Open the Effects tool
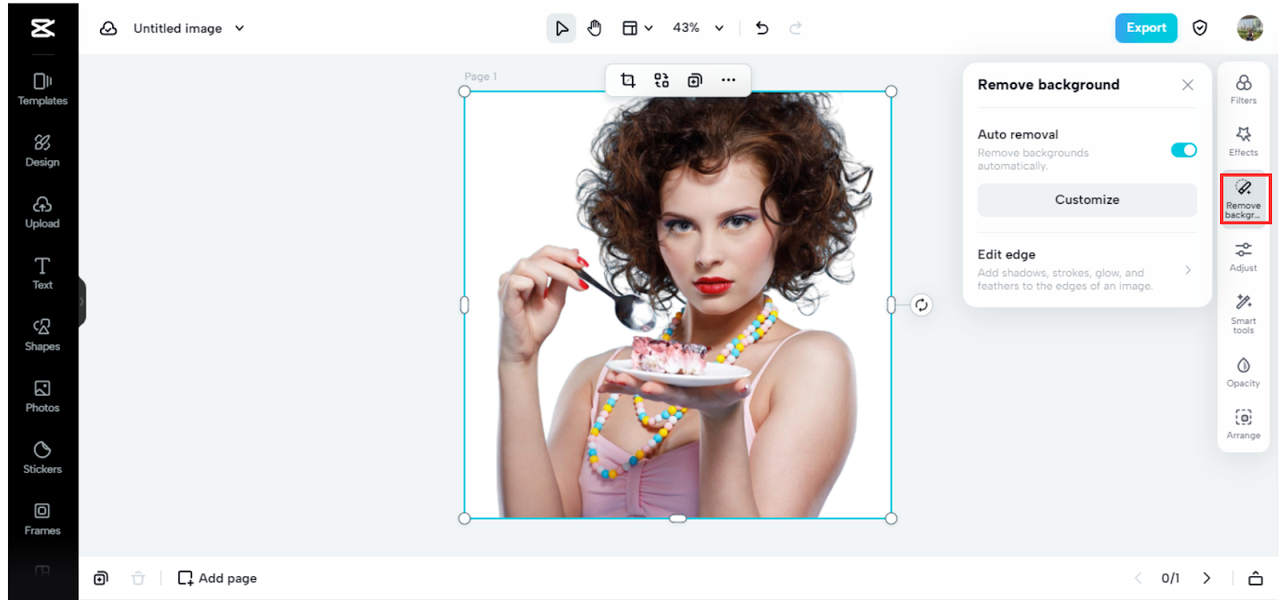Viewport: 1280px width, 600px height. [x=1244, y=141]
